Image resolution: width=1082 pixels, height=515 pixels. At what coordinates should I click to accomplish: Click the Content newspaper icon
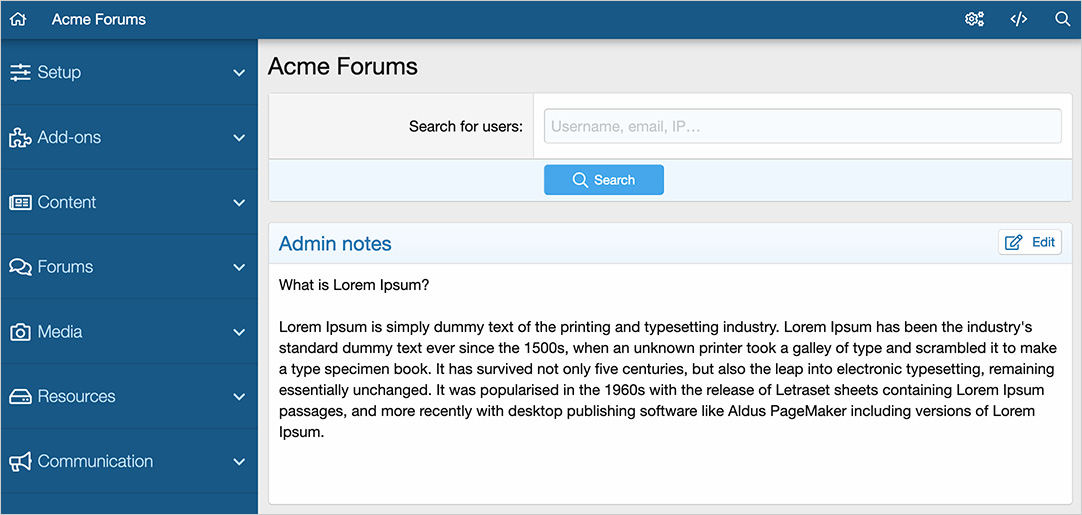pyautogui.click(x=20, y=202)
